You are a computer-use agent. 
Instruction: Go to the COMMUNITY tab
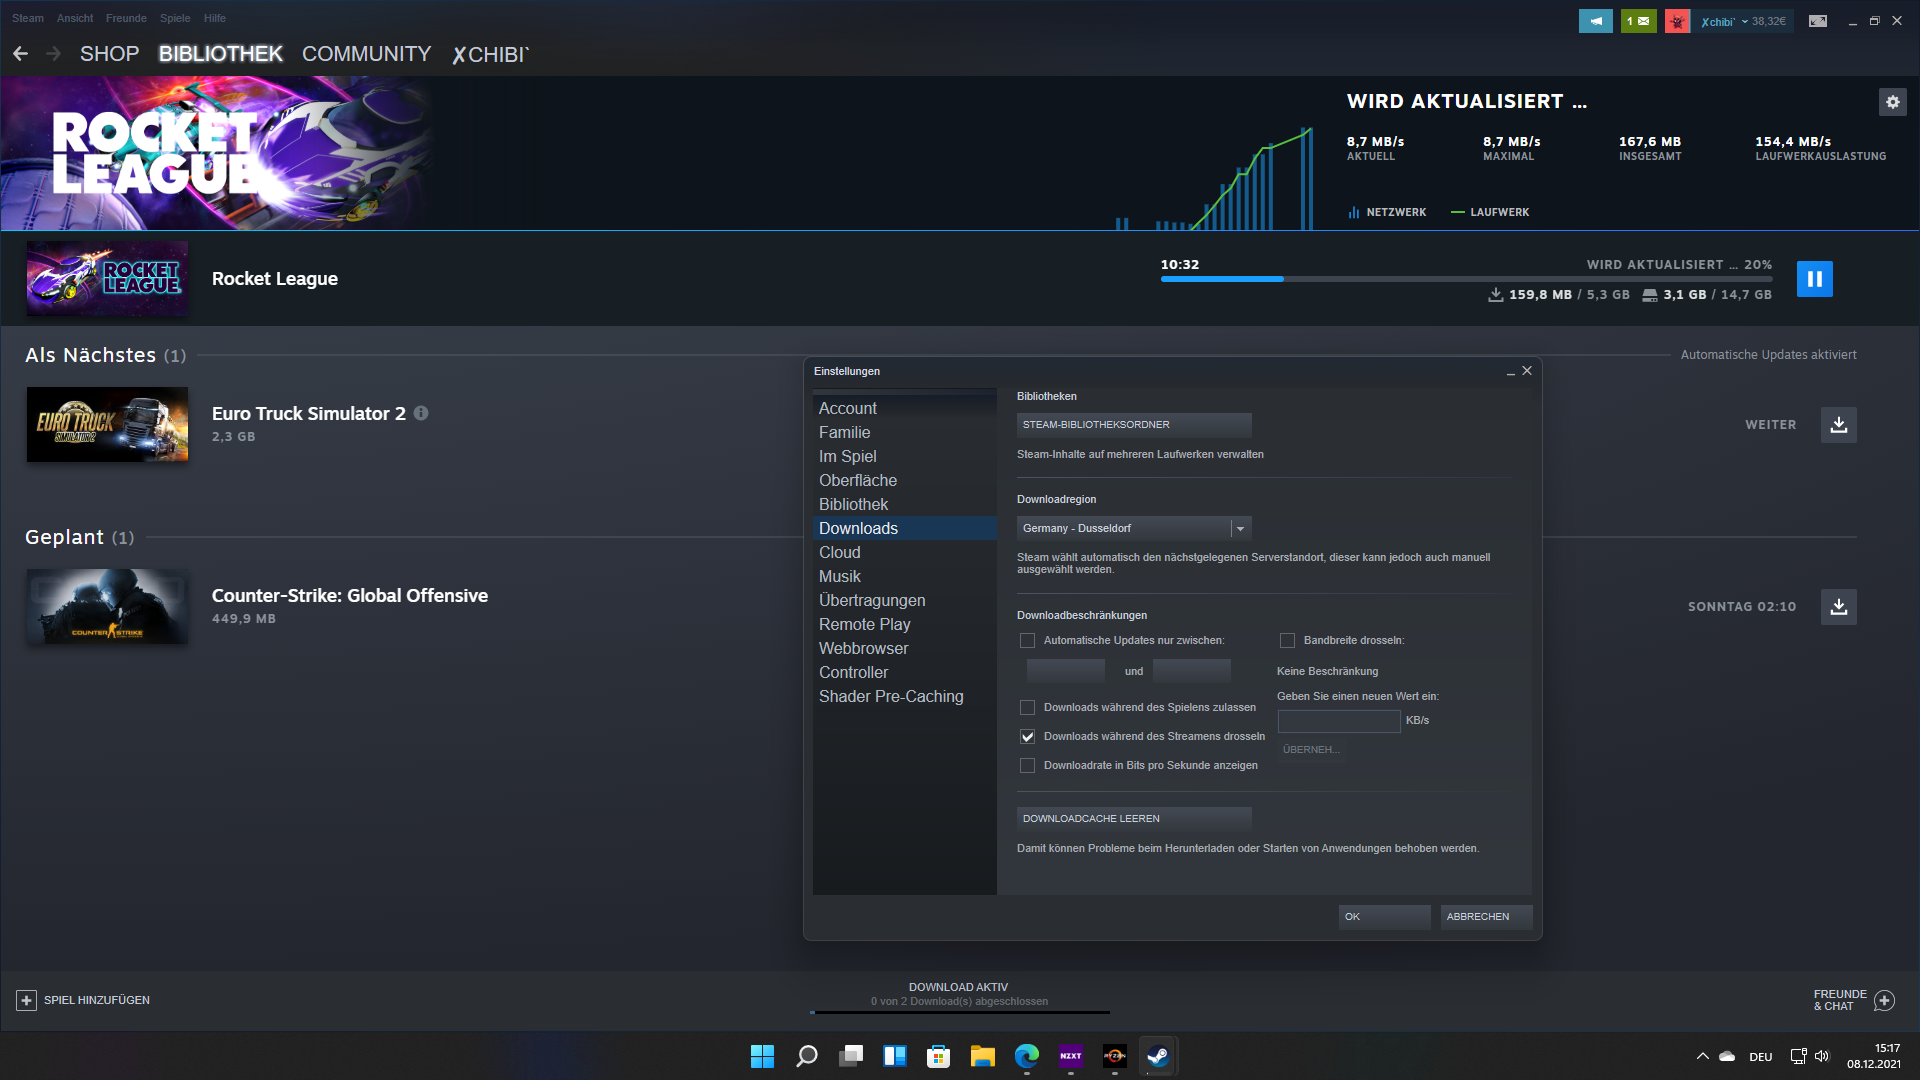coord(367,54)
